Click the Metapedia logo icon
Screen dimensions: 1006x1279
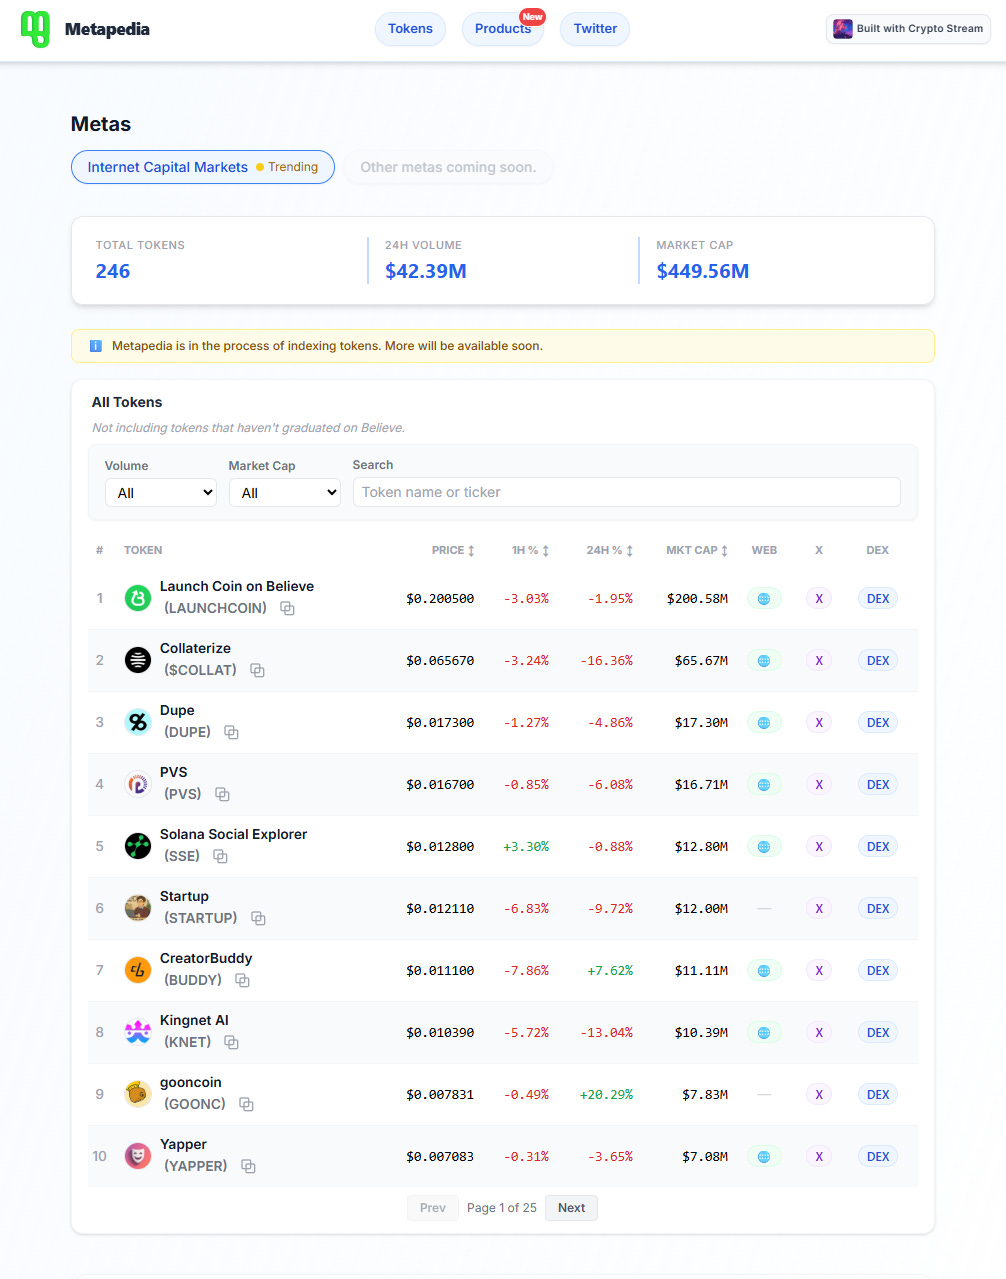35,29
